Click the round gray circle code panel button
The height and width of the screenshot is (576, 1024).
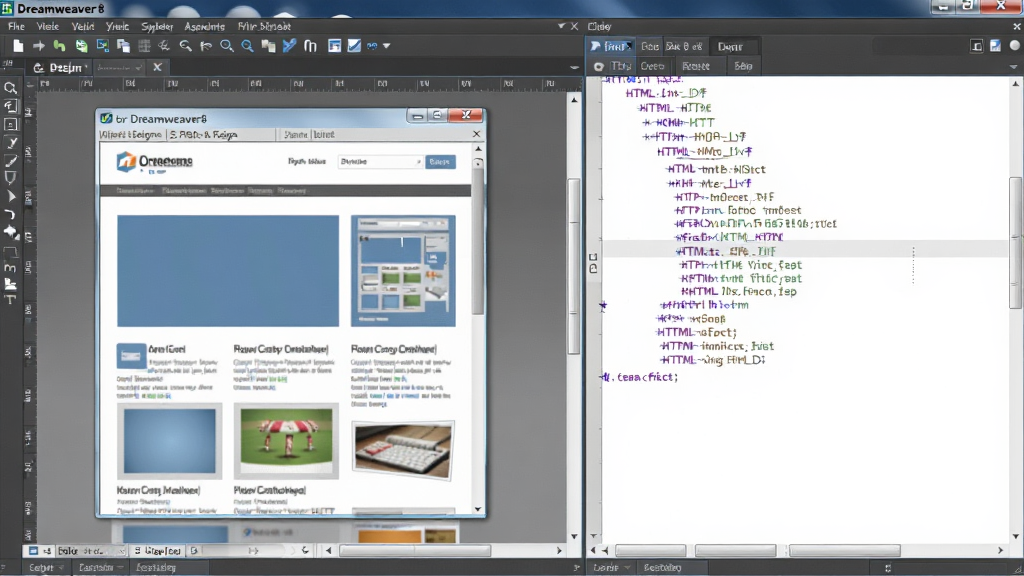(1014, 46)
